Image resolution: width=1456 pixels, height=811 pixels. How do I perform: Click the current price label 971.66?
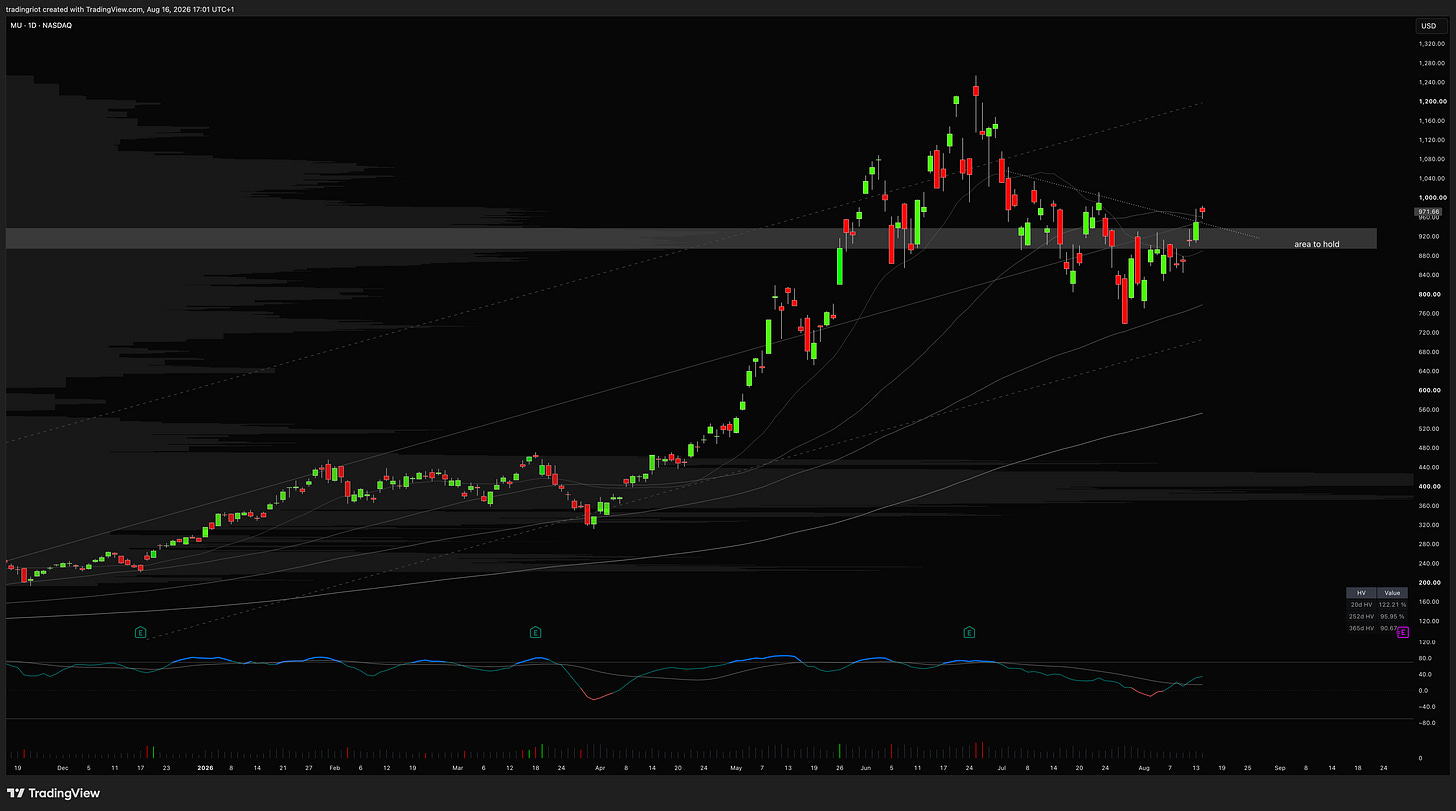click(x=1428, y=212)
